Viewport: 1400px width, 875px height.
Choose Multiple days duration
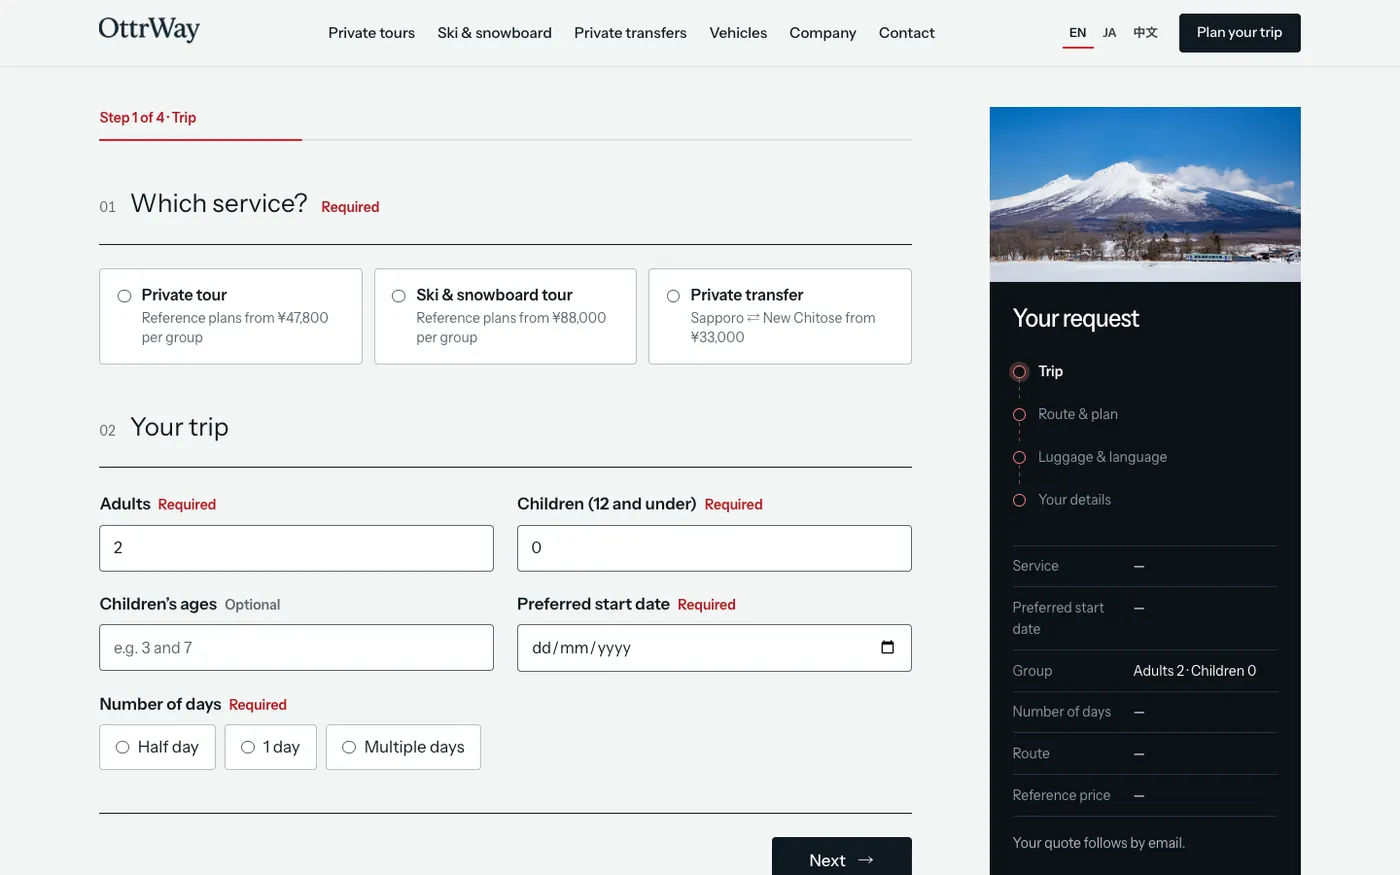point(403,747)
